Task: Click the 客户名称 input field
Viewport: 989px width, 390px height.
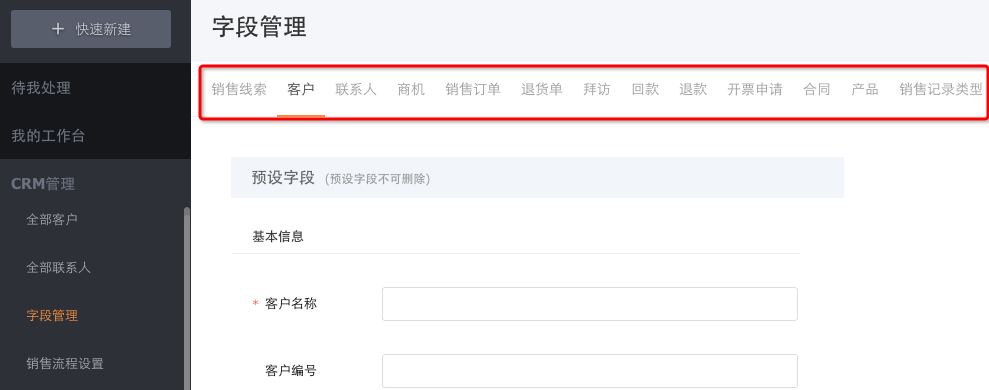Action: pos(590,304)
